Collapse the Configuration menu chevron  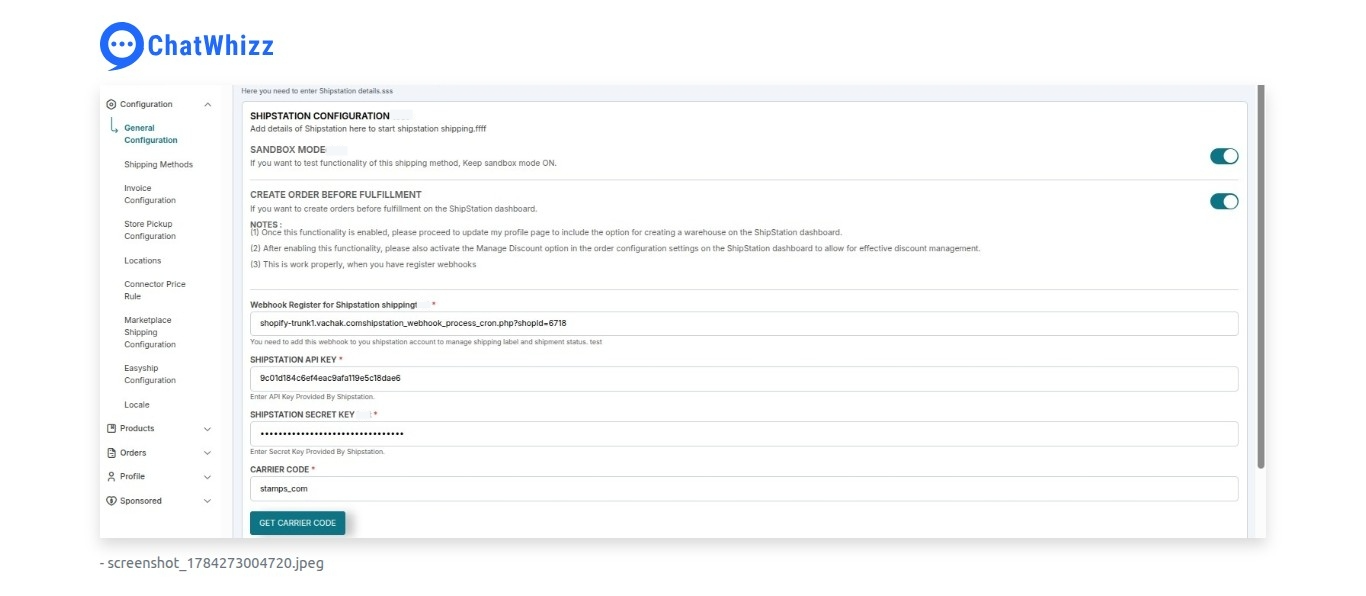207,104
